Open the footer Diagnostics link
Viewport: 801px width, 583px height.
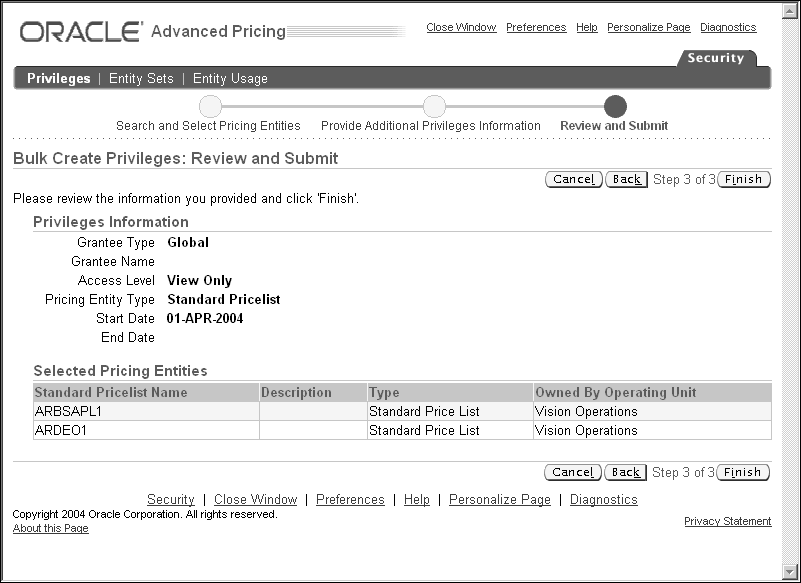coord(603,499)
